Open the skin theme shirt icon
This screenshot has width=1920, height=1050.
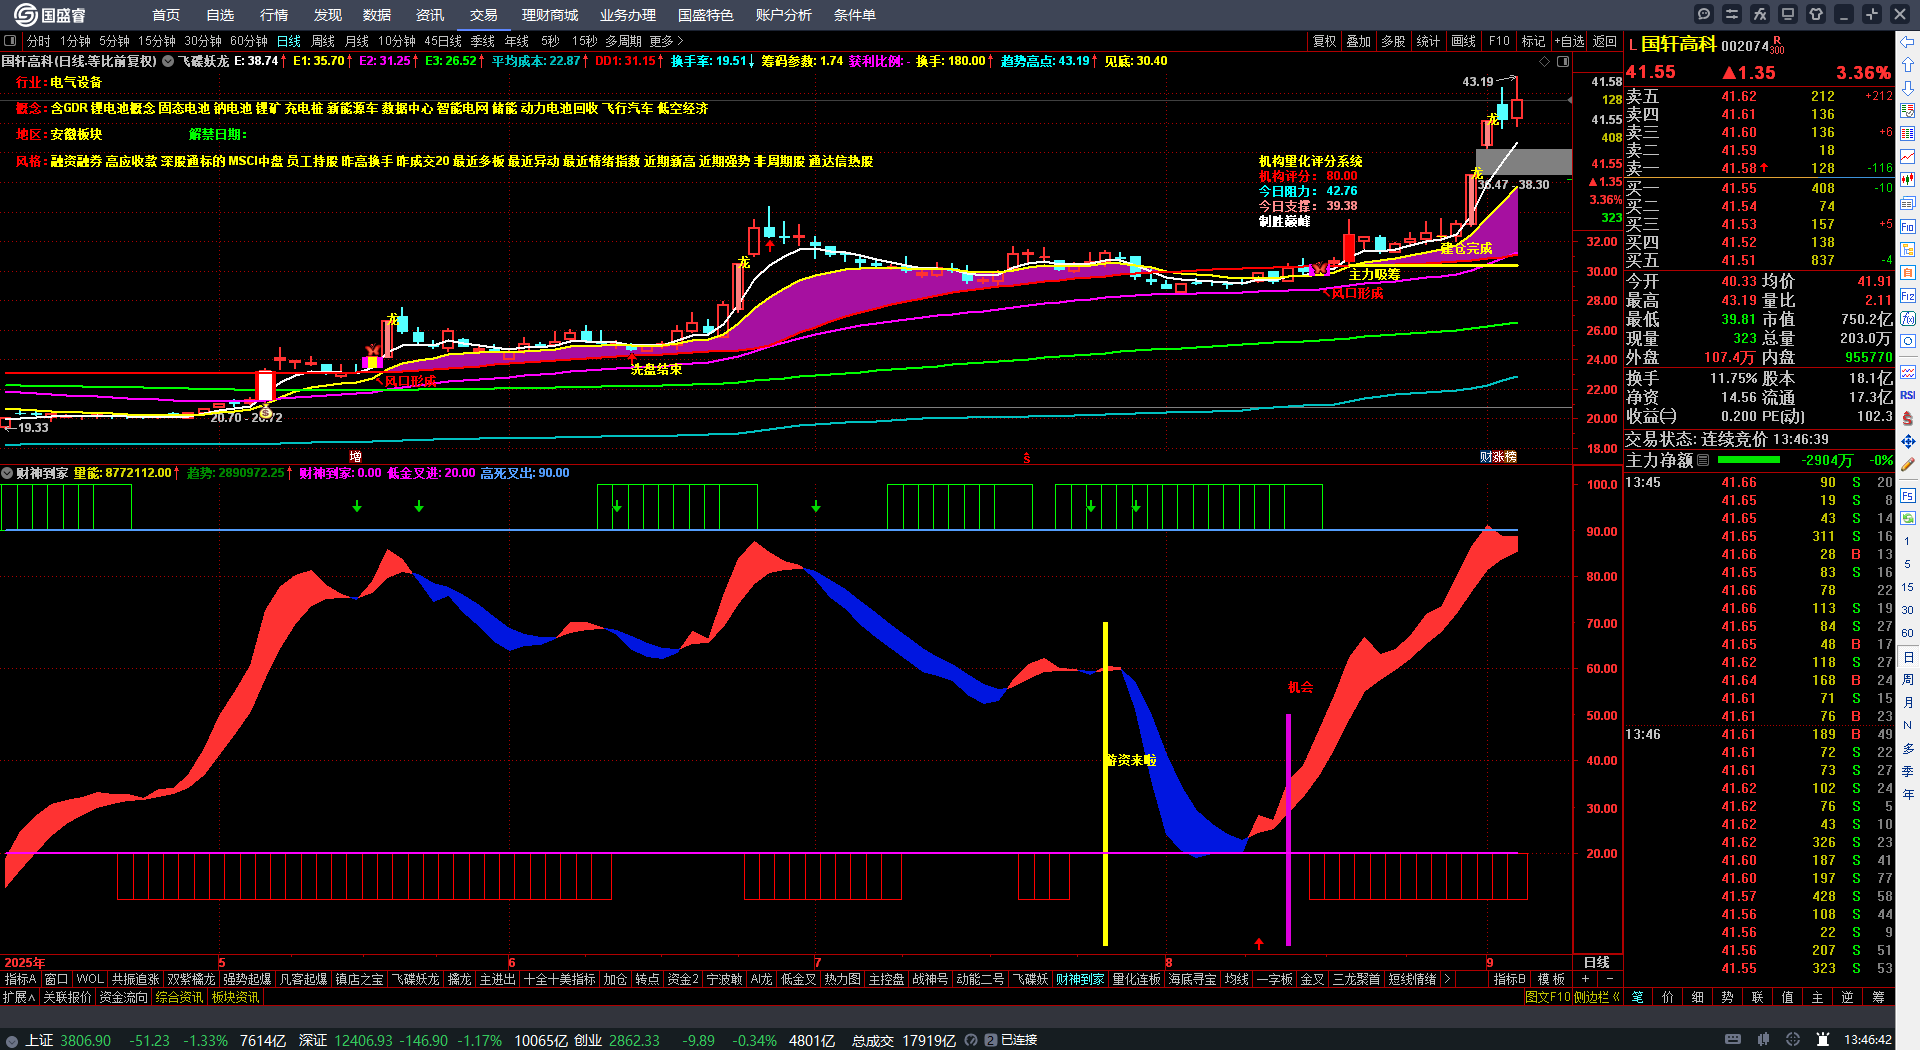coord(1816,14)
